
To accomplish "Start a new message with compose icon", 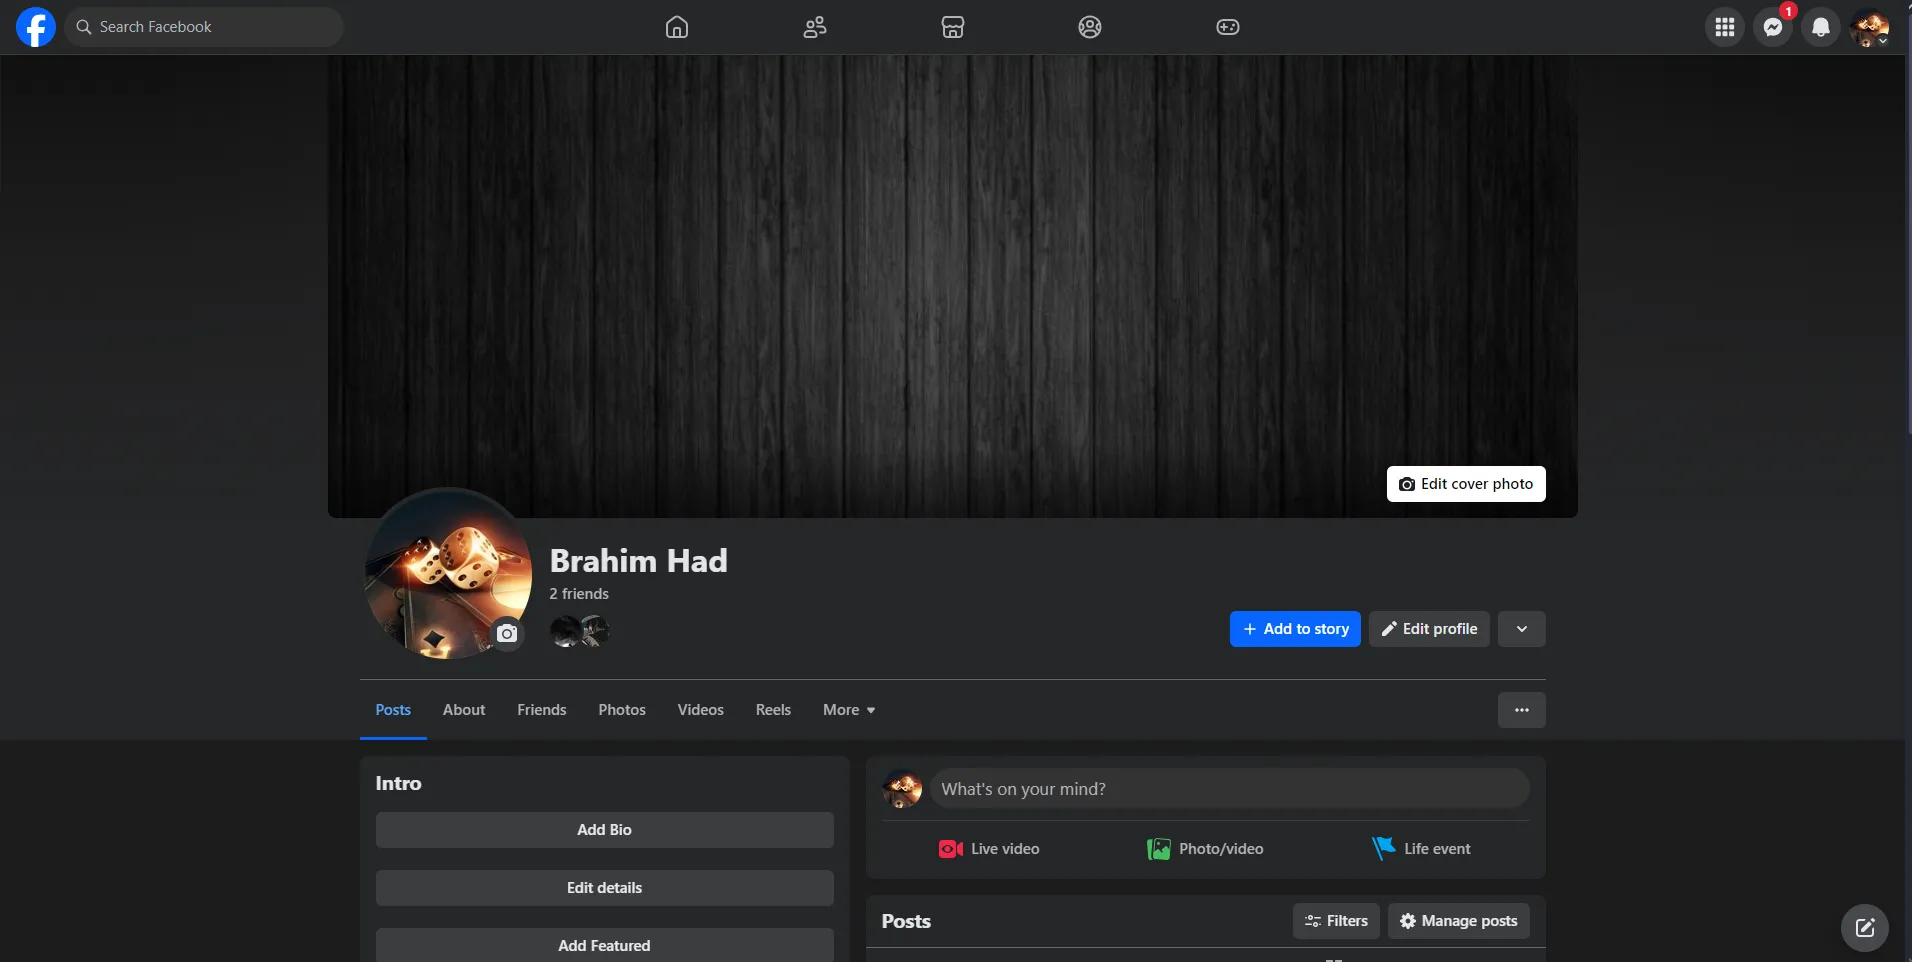I will pos(1864,927).
